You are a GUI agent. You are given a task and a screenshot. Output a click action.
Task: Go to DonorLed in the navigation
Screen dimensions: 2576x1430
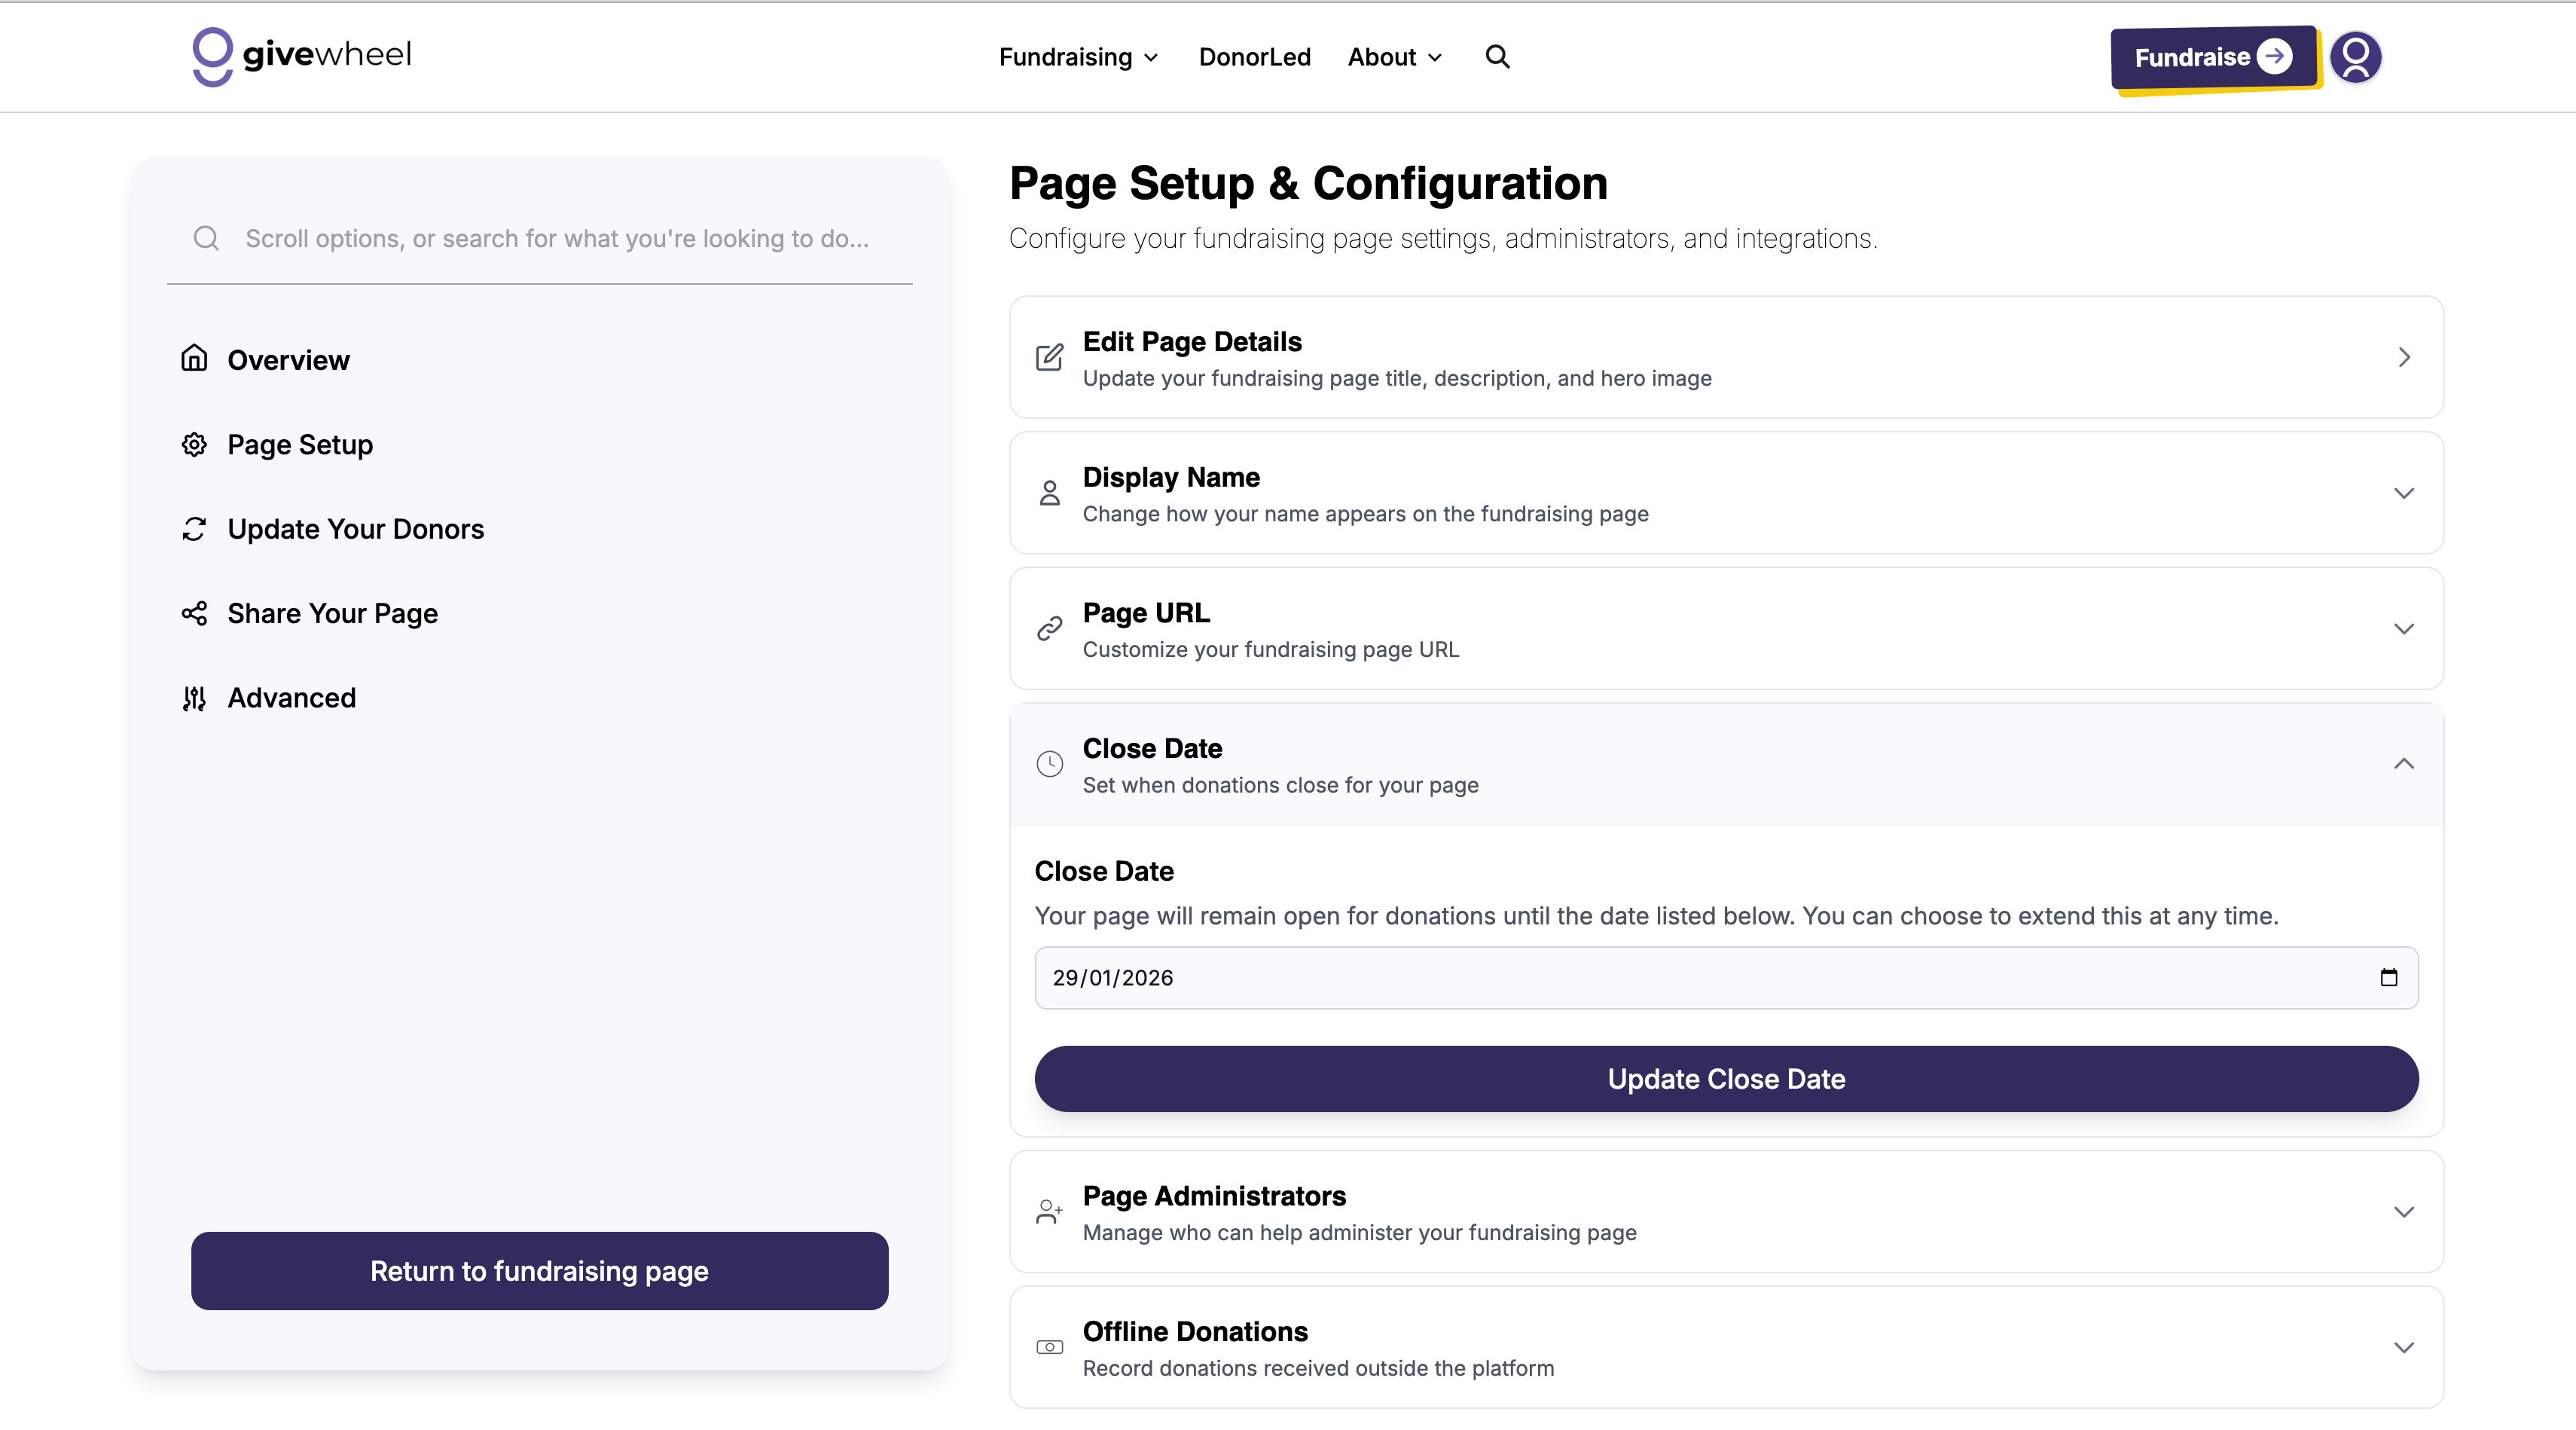click(1254, 57)
